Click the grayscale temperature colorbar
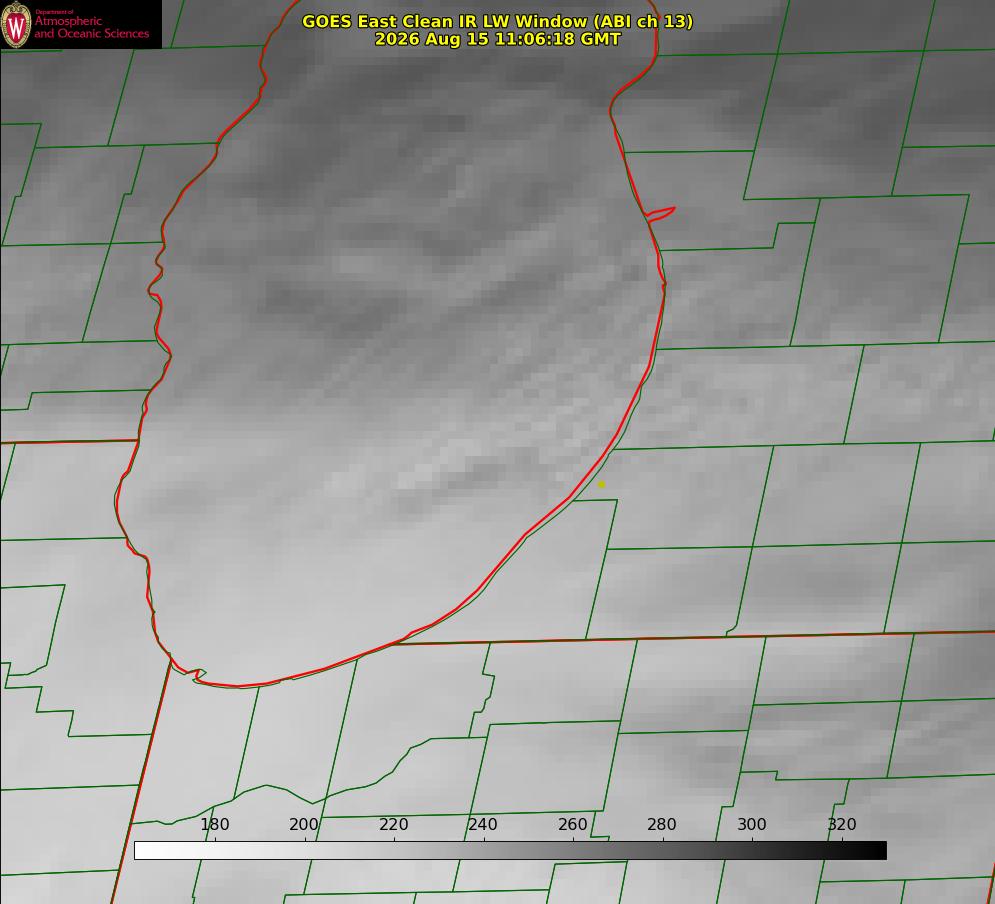 pos(510,850)
